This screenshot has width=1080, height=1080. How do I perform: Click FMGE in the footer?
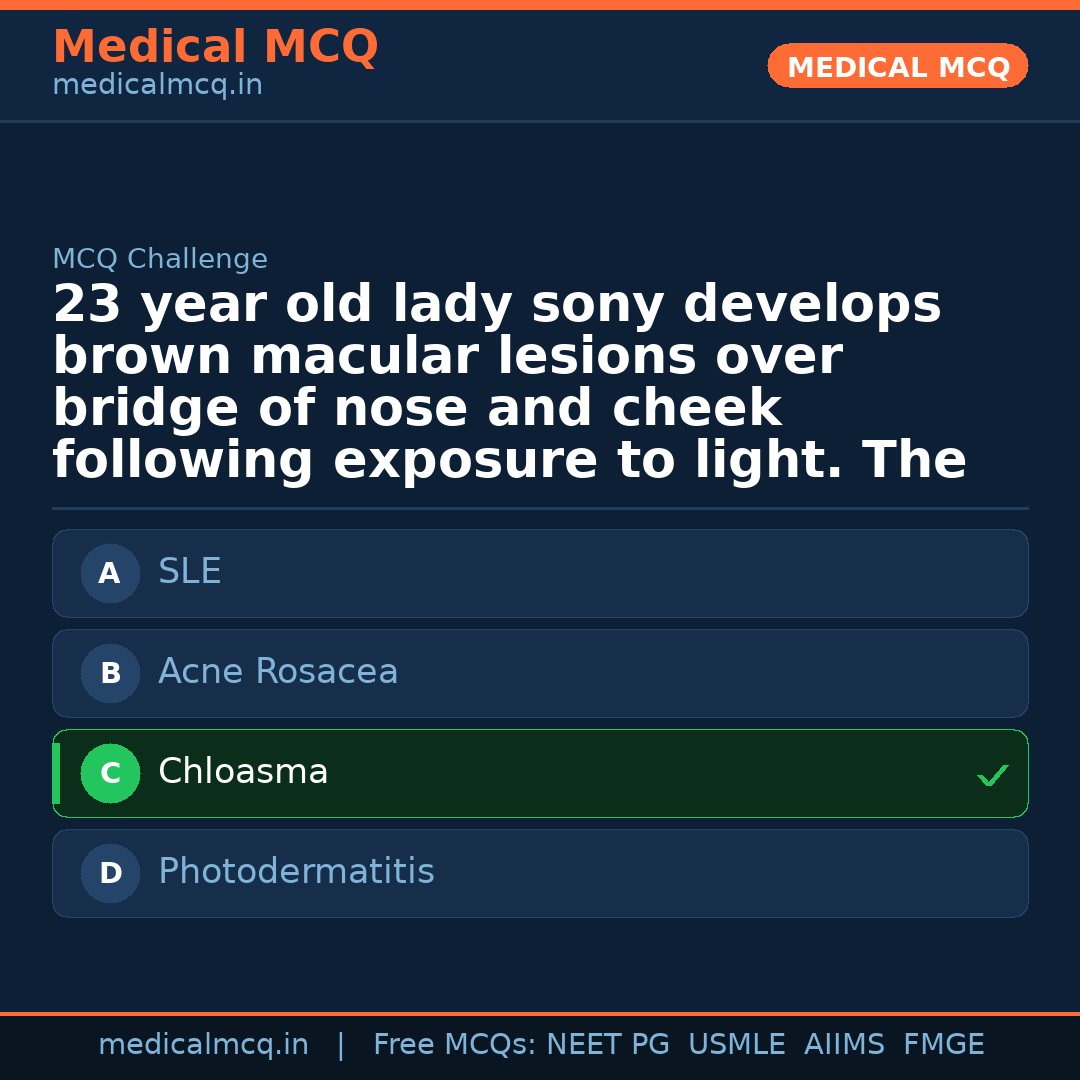943,1045
